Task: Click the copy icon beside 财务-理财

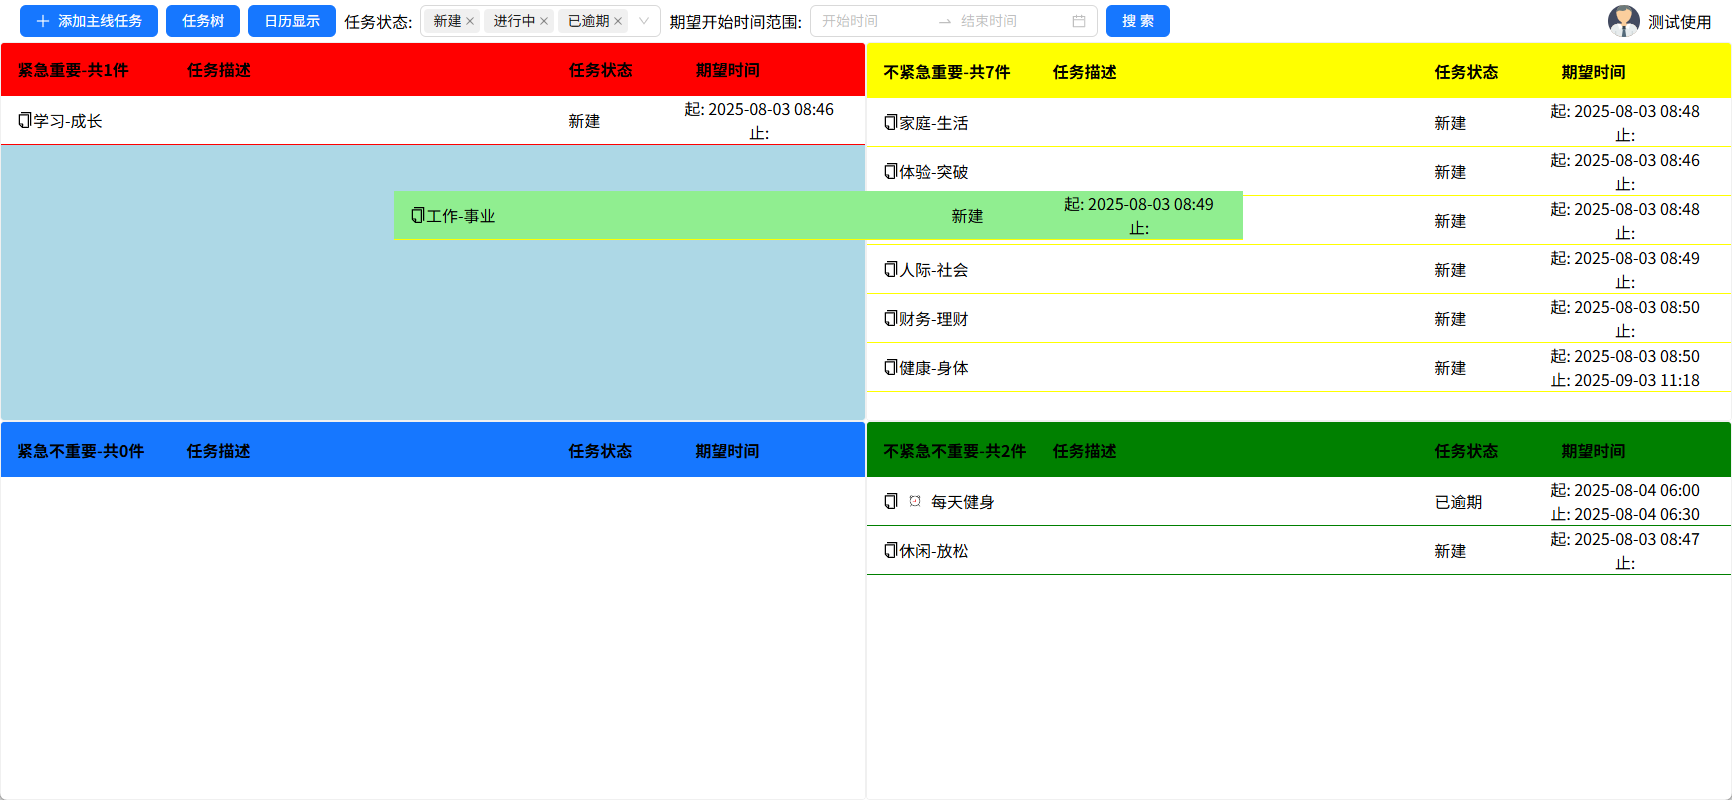Action: point(891,318)
